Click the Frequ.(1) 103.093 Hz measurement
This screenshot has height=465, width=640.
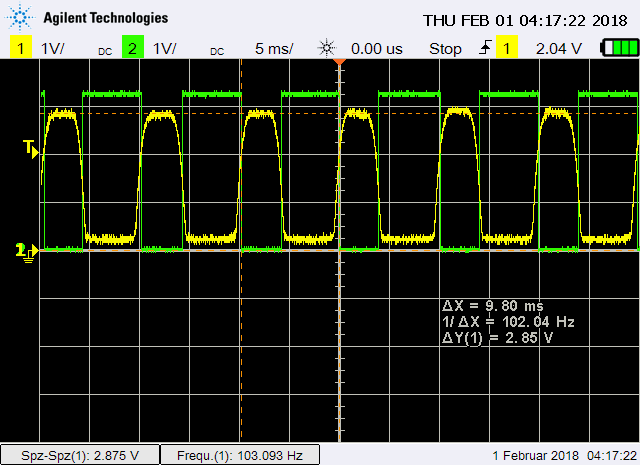(240, 455)
